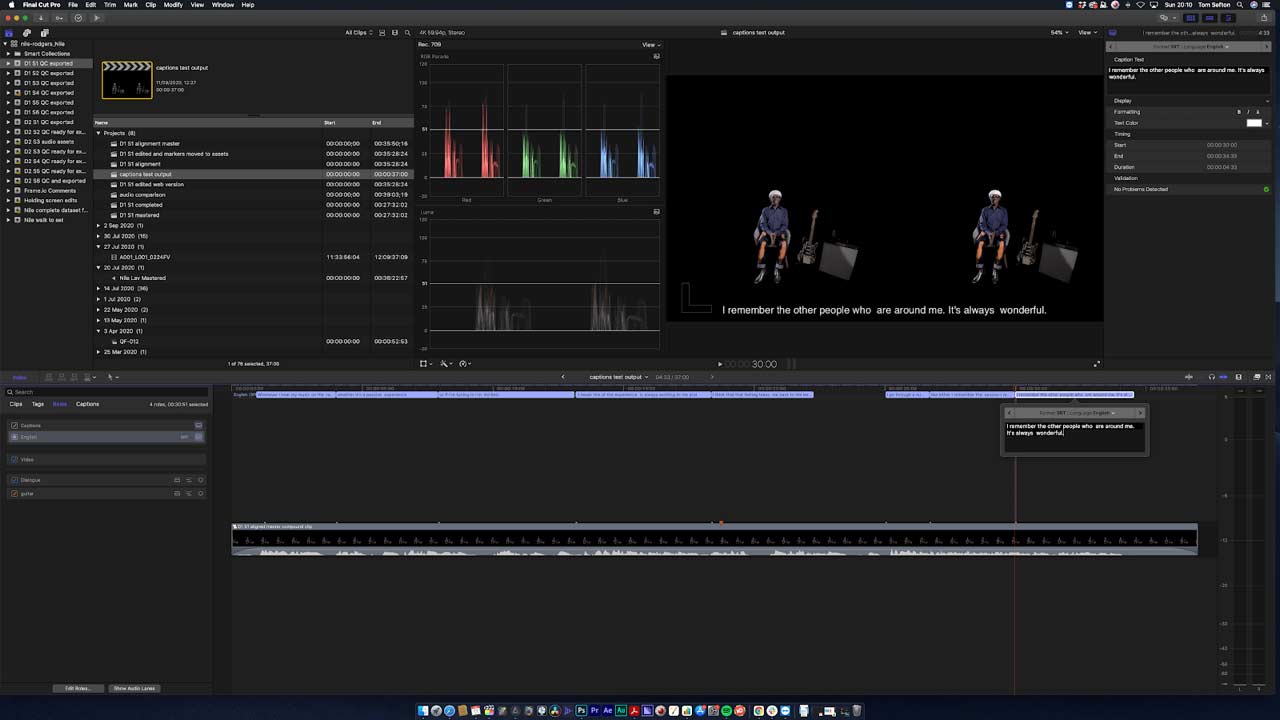Click the Inspector show/hide toolbar icon
The image size is (1280, 720).
click(x=1228, y=18)
